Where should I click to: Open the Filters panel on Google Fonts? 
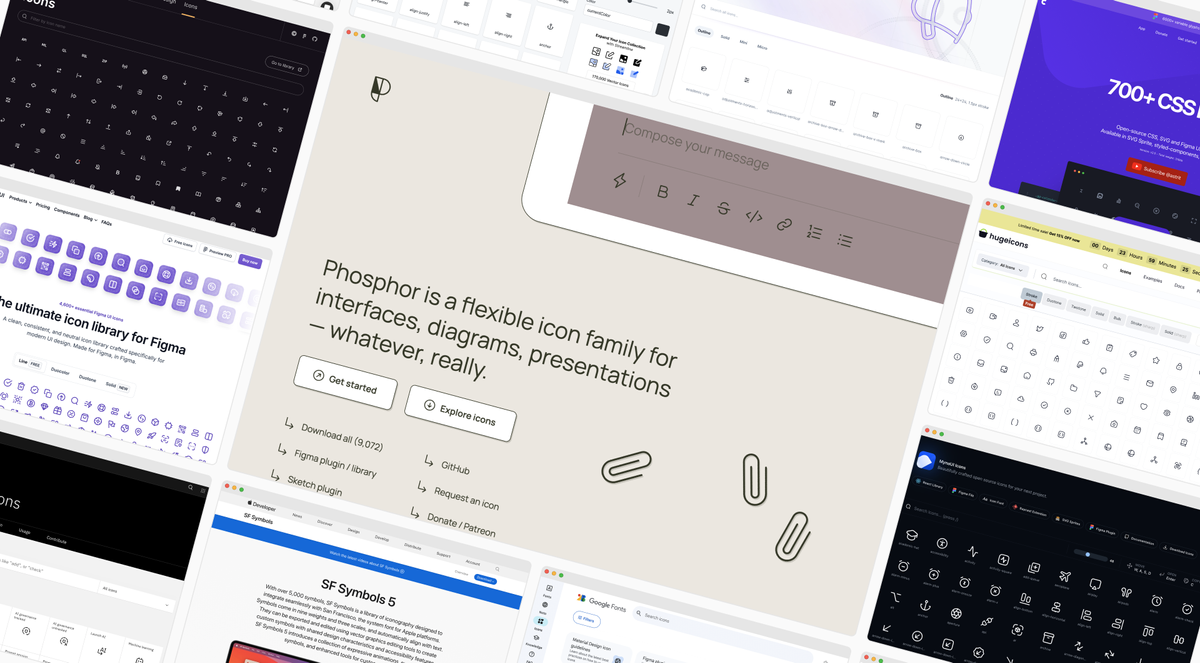pos(586,620)
